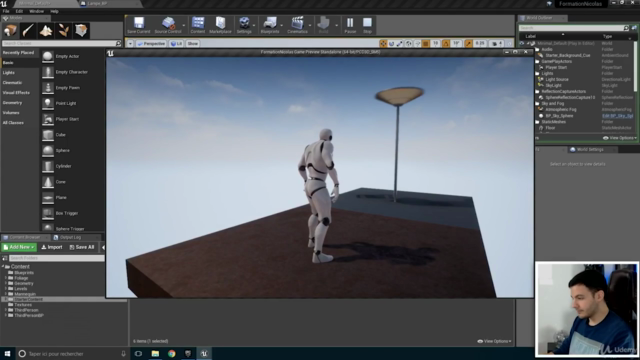Pause the running game preview
This screenshot has width=640, height=360.
click(350, 25)
